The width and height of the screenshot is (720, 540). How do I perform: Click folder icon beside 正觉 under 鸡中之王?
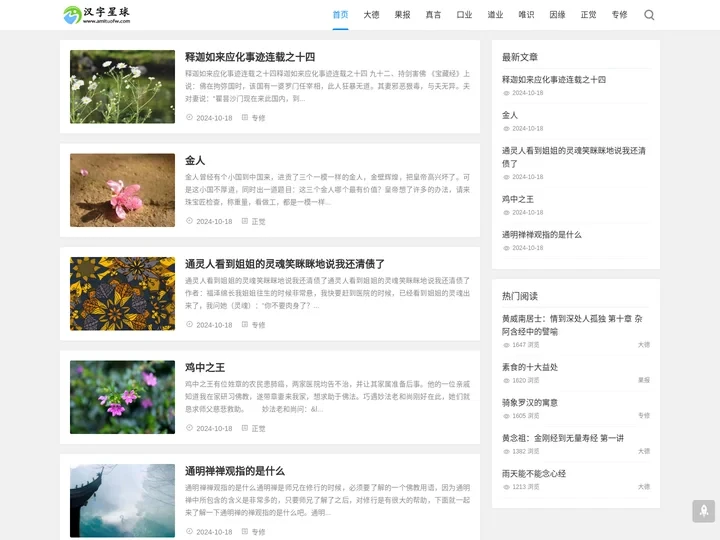(x=244, y=428)
